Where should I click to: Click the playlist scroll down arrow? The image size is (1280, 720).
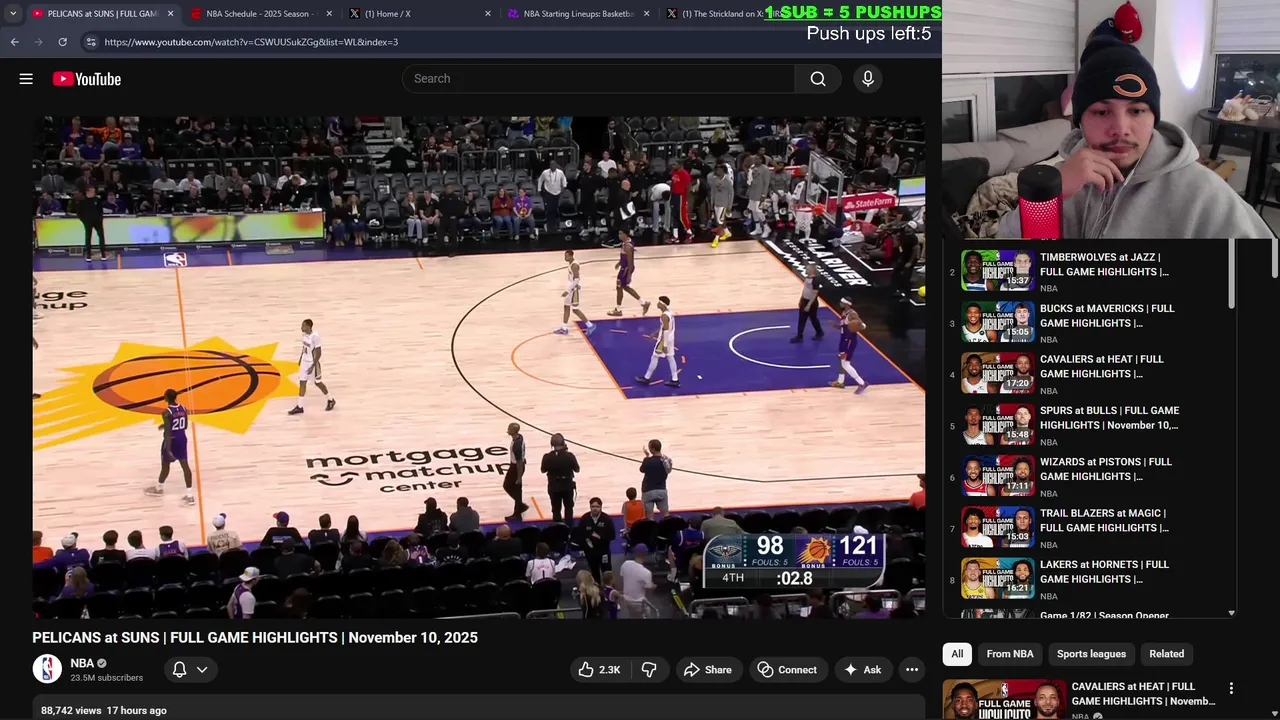pyautogui.click(x=1231, y=613)
